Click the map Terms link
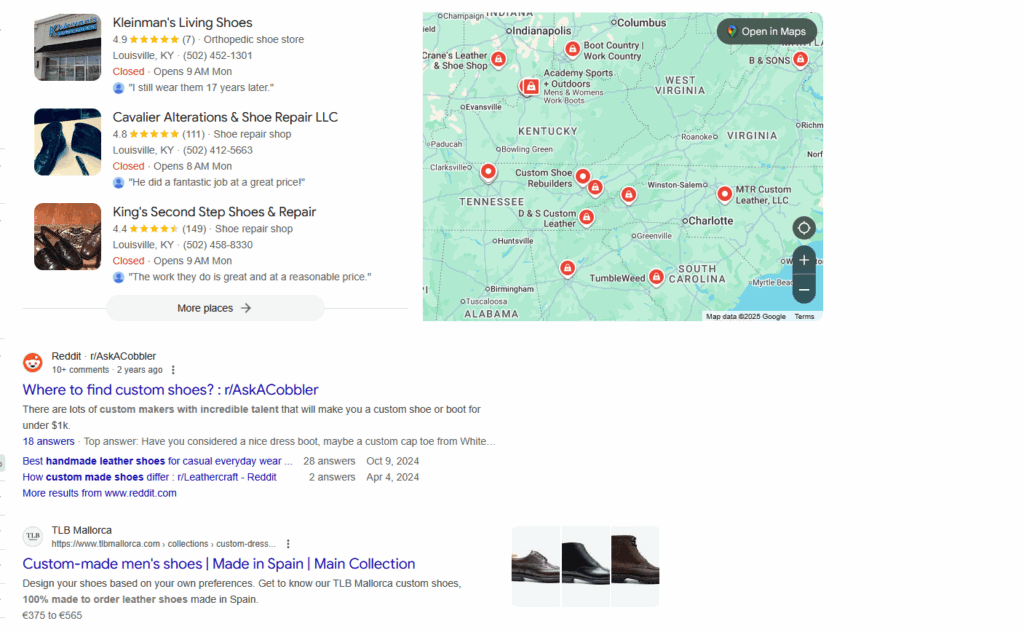The image size is (1024, 632). (804, 317)
